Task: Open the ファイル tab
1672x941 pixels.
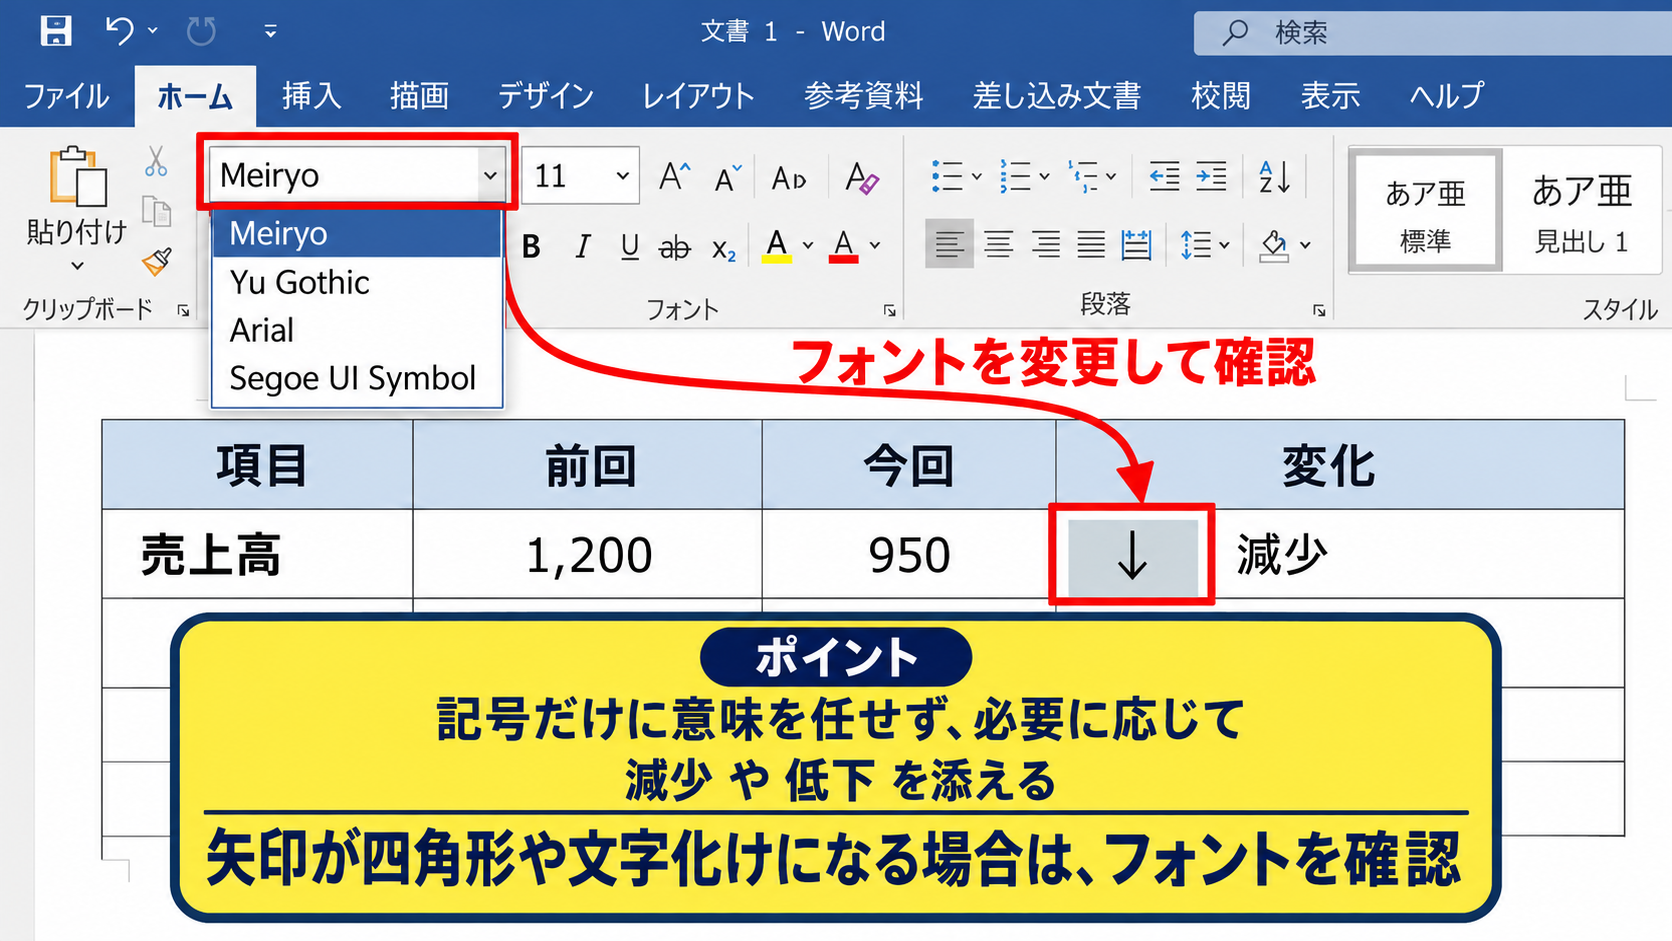Action: 67,96
